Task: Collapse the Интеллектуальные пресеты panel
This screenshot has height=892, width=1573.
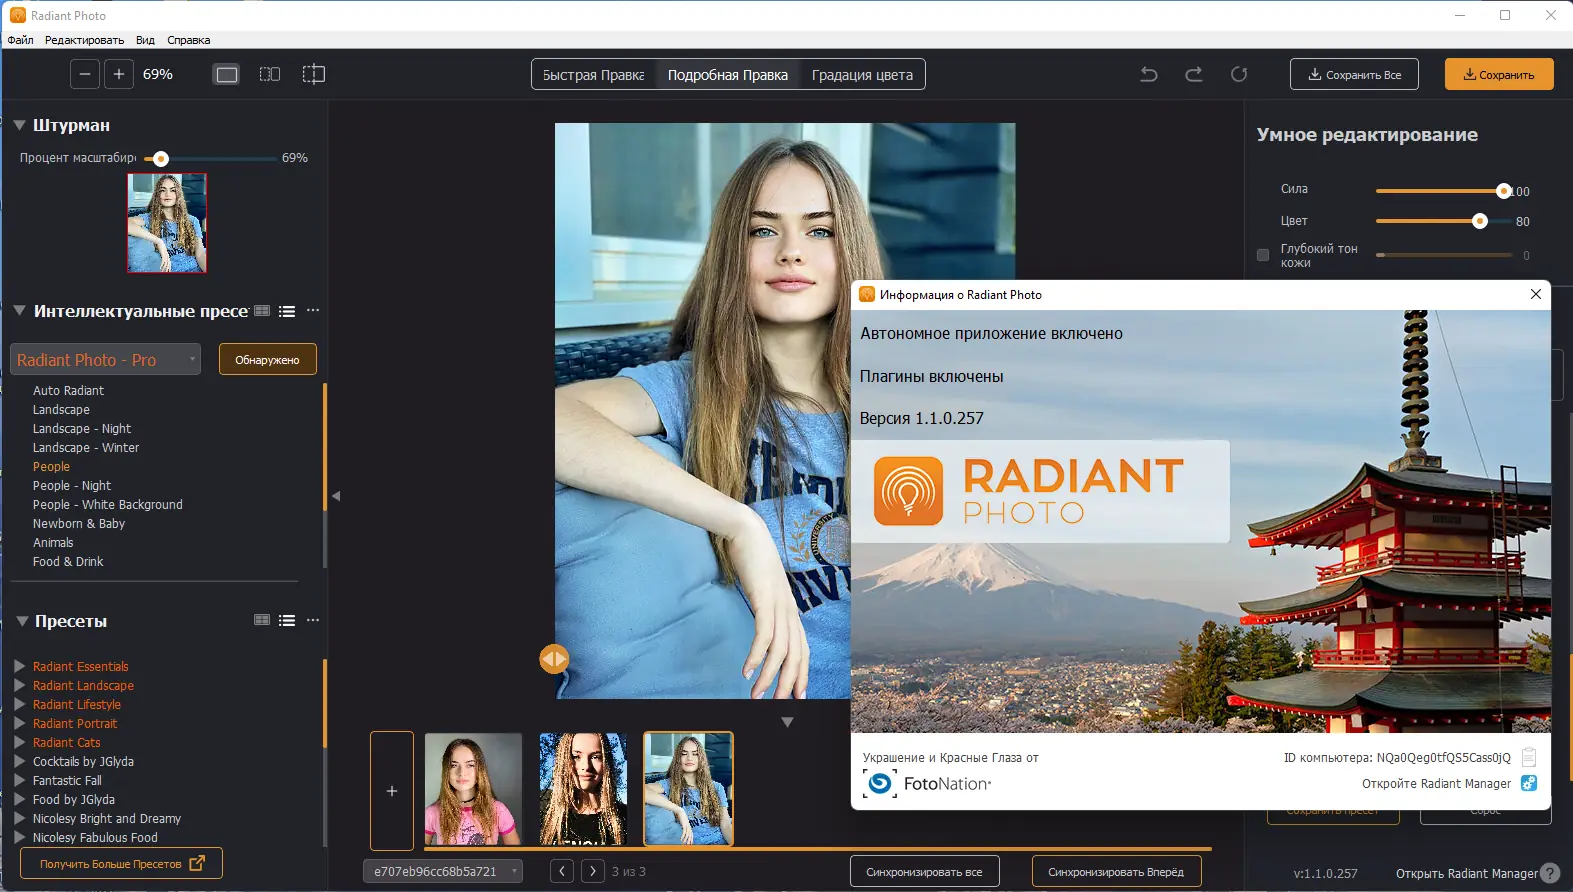Action: coord(19,311)
